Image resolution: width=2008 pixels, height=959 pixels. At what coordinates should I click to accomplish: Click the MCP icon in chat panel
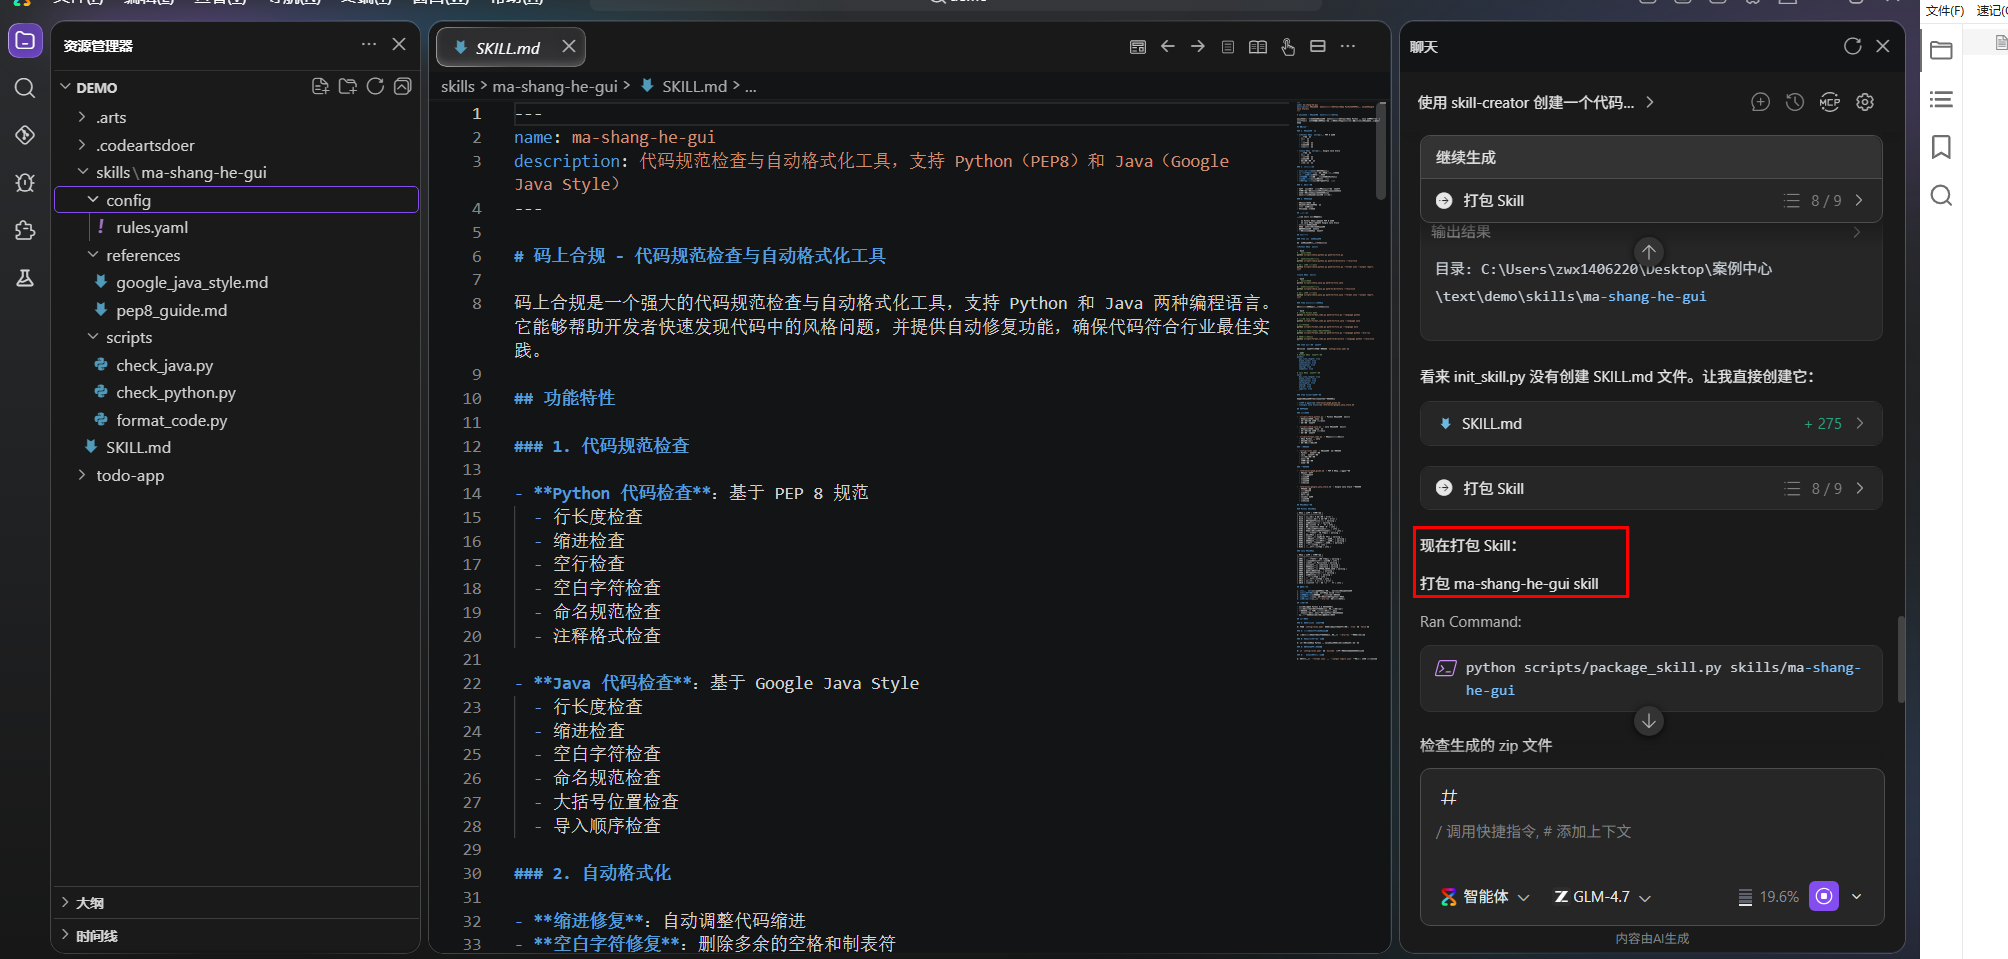pyautogui.click(x=1829, y=101)
